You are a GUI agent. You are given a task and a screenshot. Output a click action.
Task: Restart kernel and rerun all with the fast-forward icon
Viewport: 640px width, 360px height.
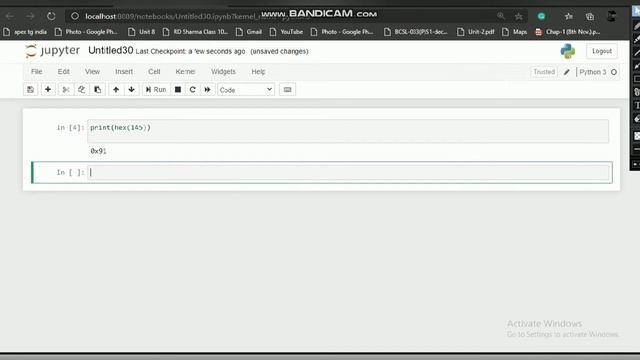pos(207,89)
